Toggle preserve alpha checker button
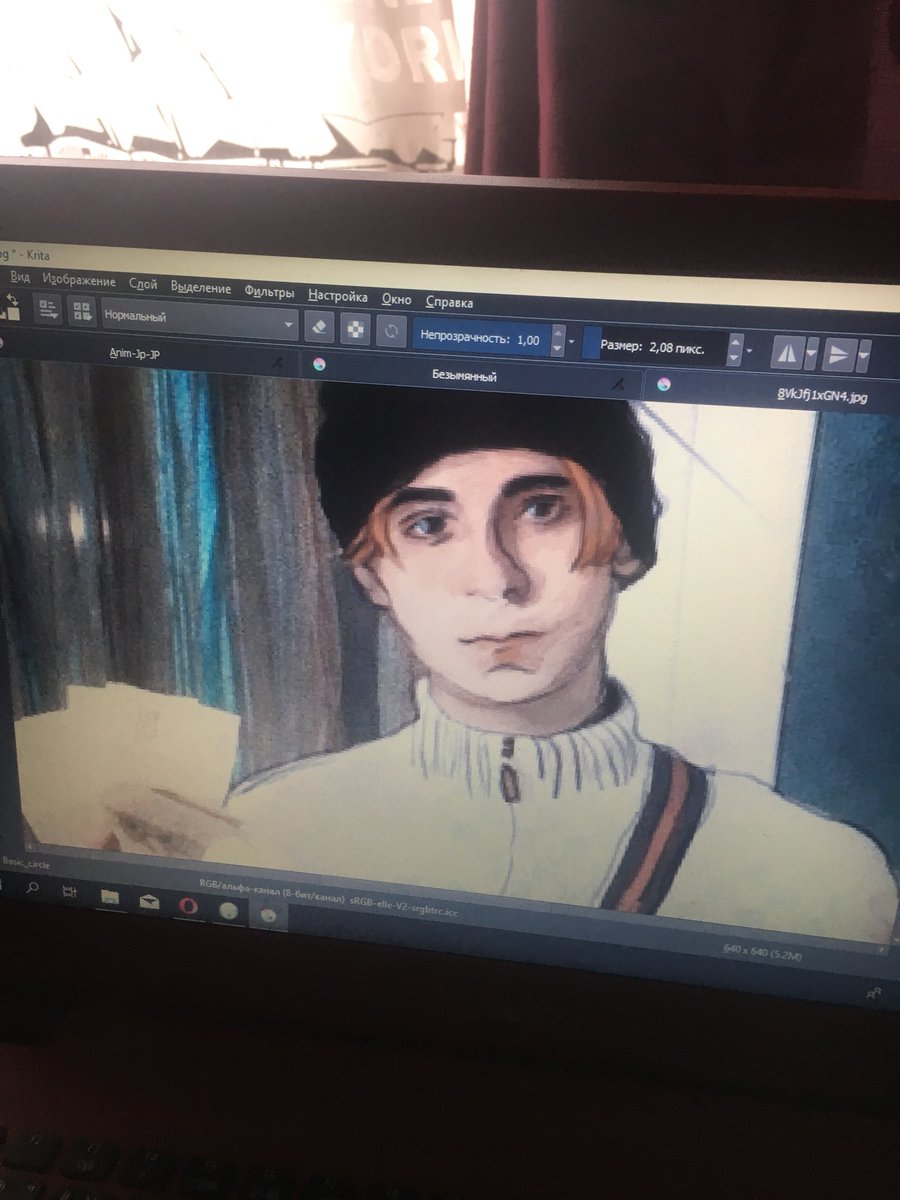 click(355, 329)
